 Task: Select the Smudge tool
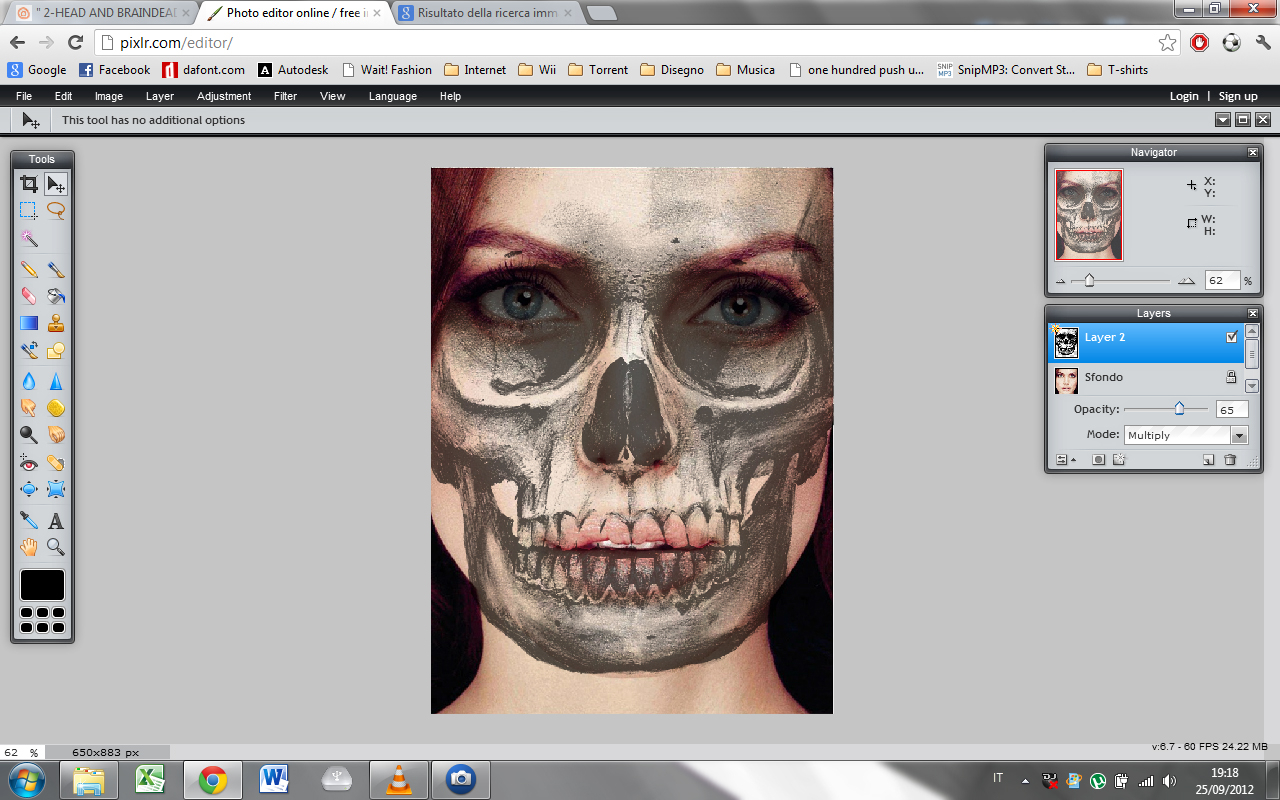pyautogui.click(x=29, y=408)
